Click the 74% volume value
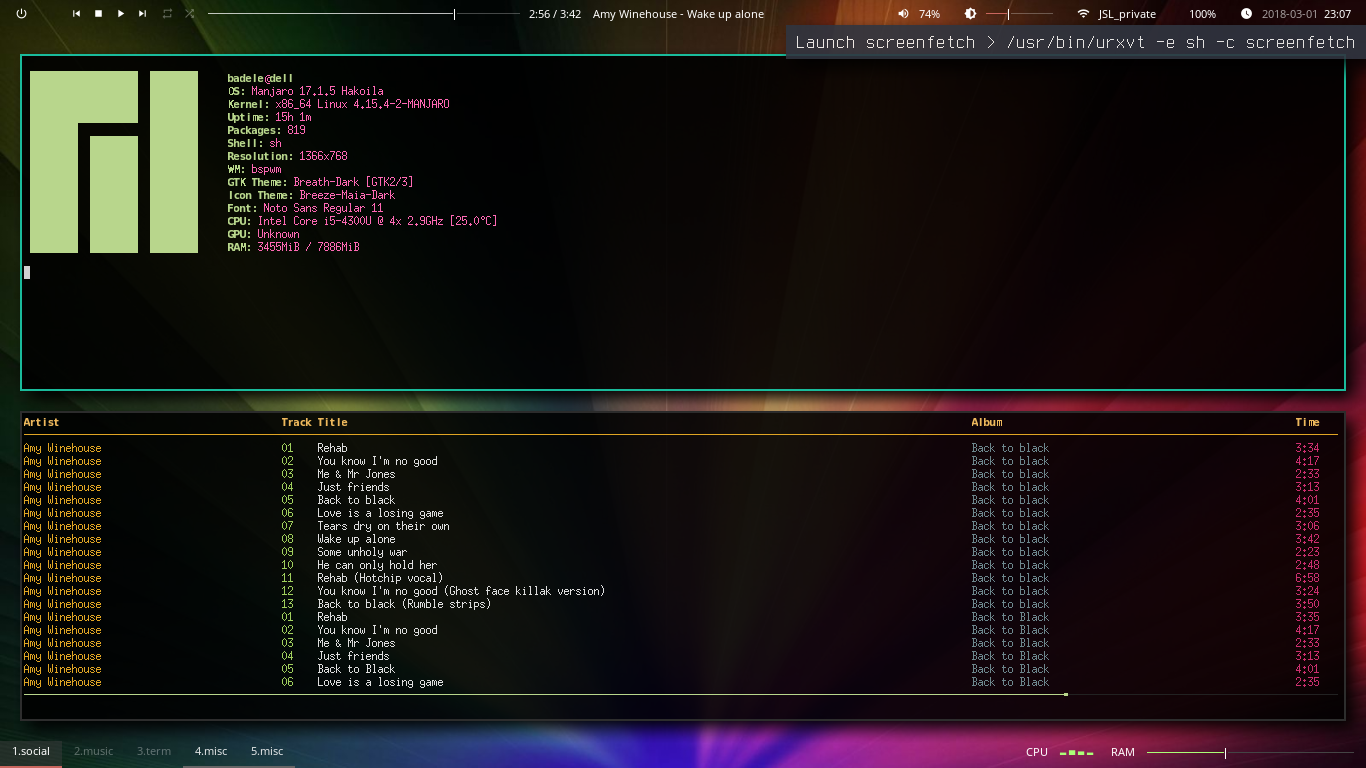 click(x=929, y=14)
